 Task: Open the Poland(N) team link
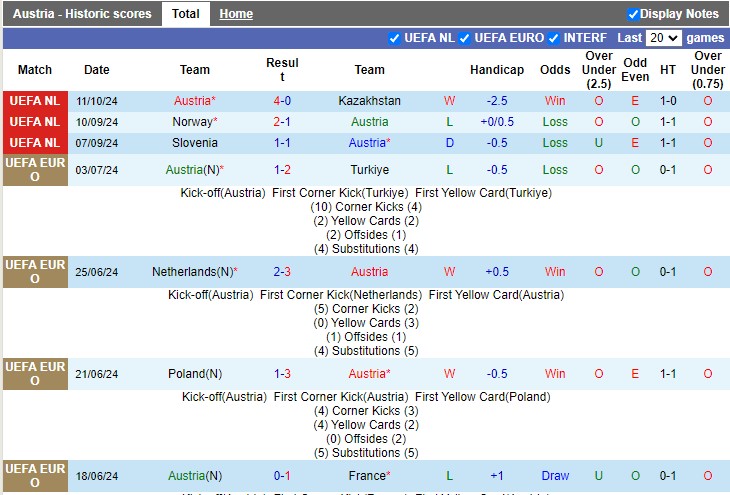tap(195, 374)
